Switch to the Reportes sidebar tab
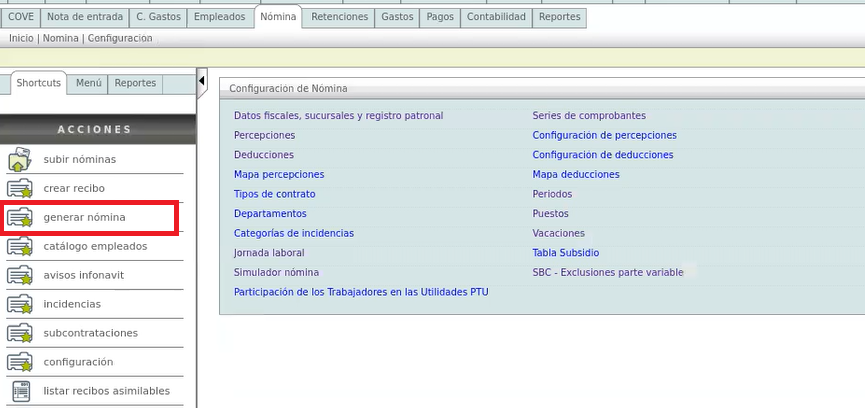The image size is (865, 408). [135, 83]
